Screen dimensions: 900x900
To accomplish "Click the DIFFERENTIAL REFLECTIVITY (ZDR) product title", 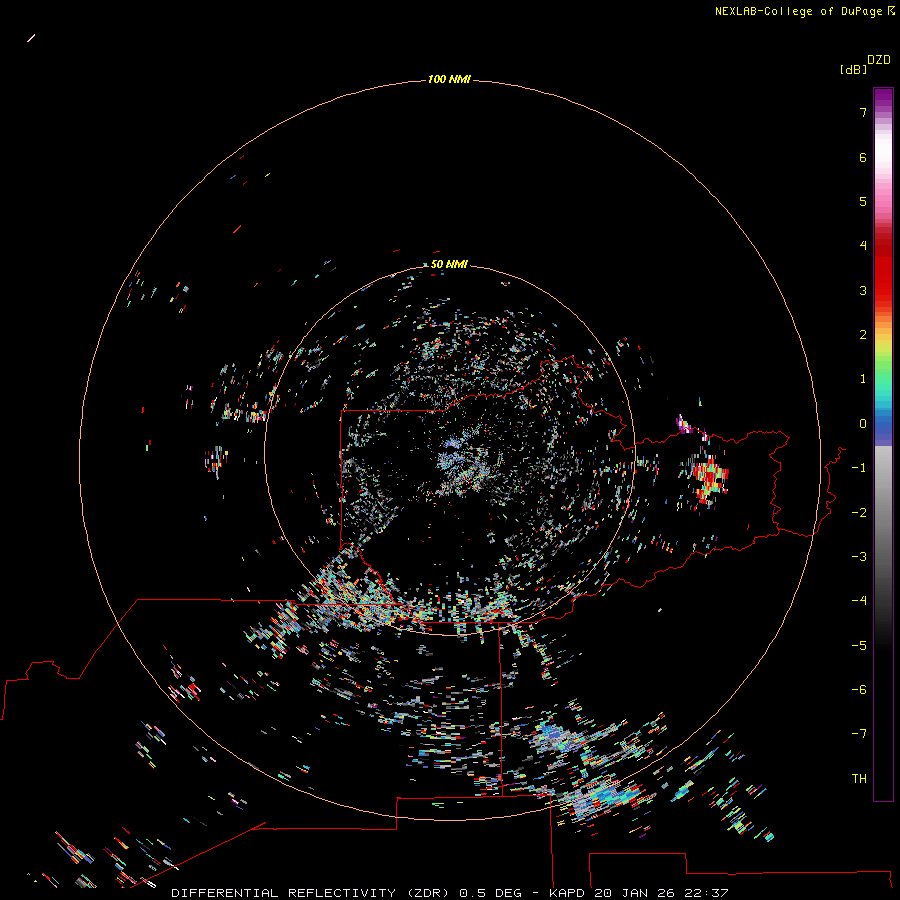I will [312, 893].
